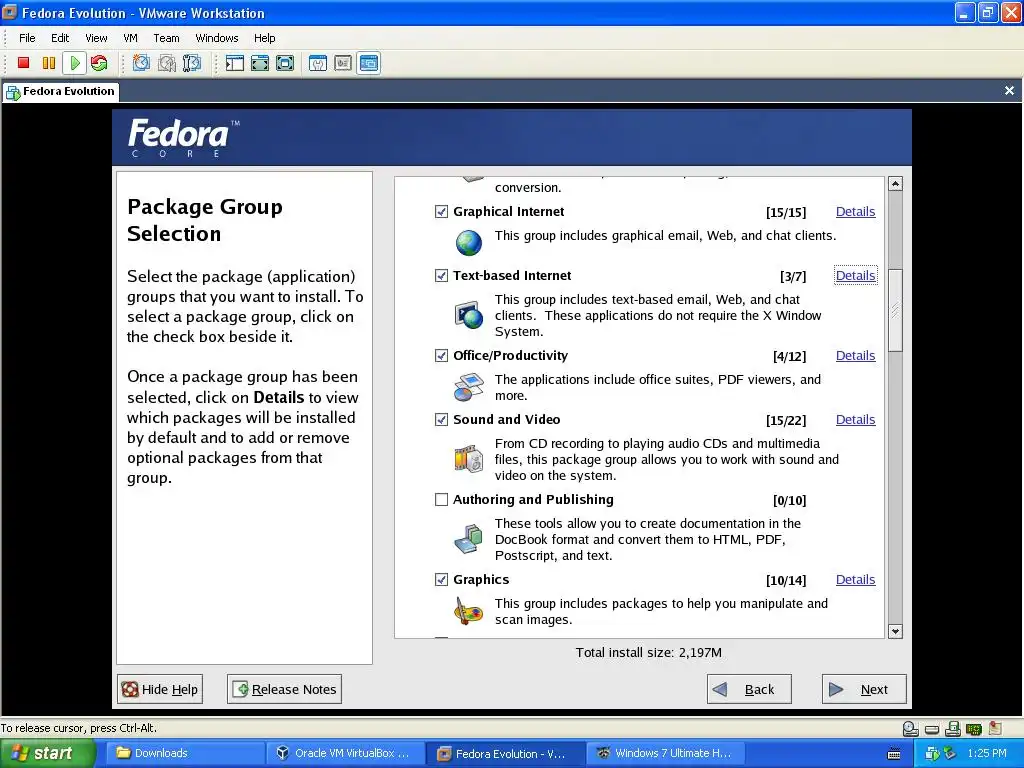Click the Graphics paint palette icon
This screenshot has height=768, width=1024.
click(469, 611)
